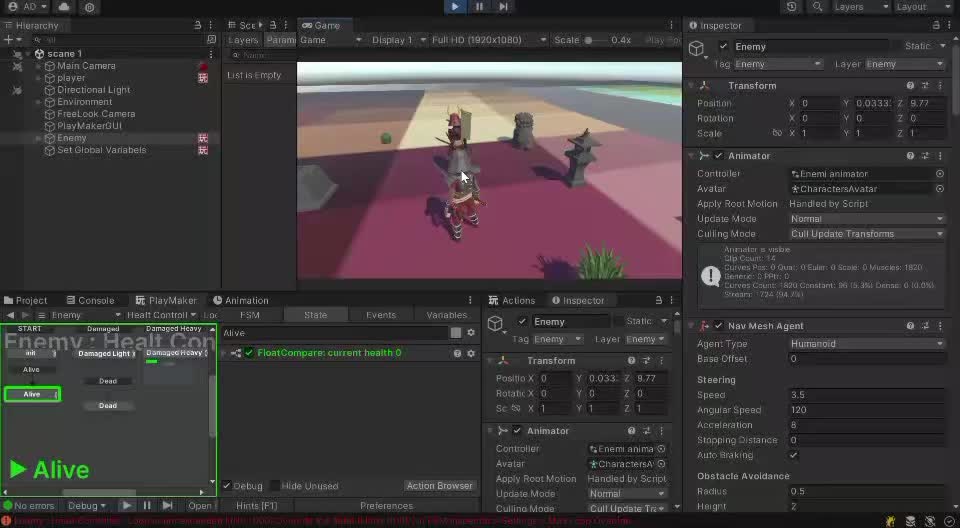Image resolution: width=960 pixels, height=528 pixels.
Task: Open global search magnifier icon
Action: tap(817, 7)
